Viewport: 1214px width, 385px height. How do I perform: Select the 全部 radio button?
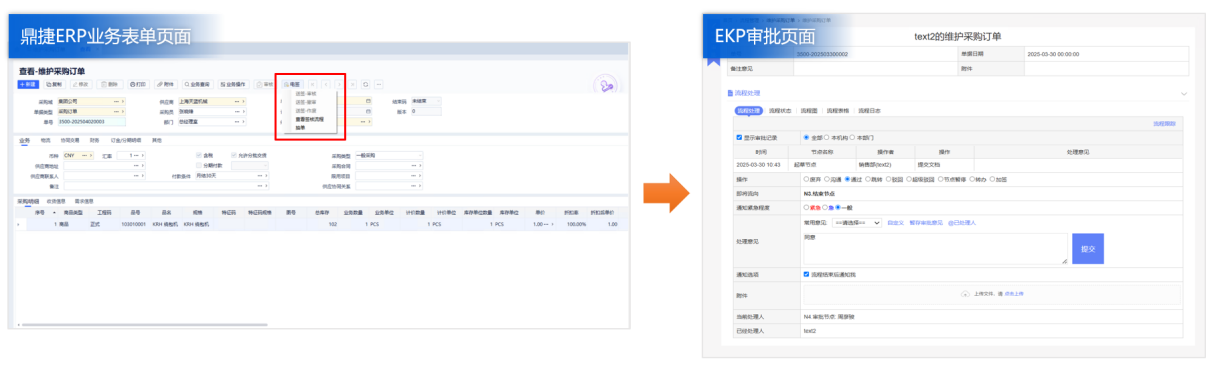[x=806, y=137]
